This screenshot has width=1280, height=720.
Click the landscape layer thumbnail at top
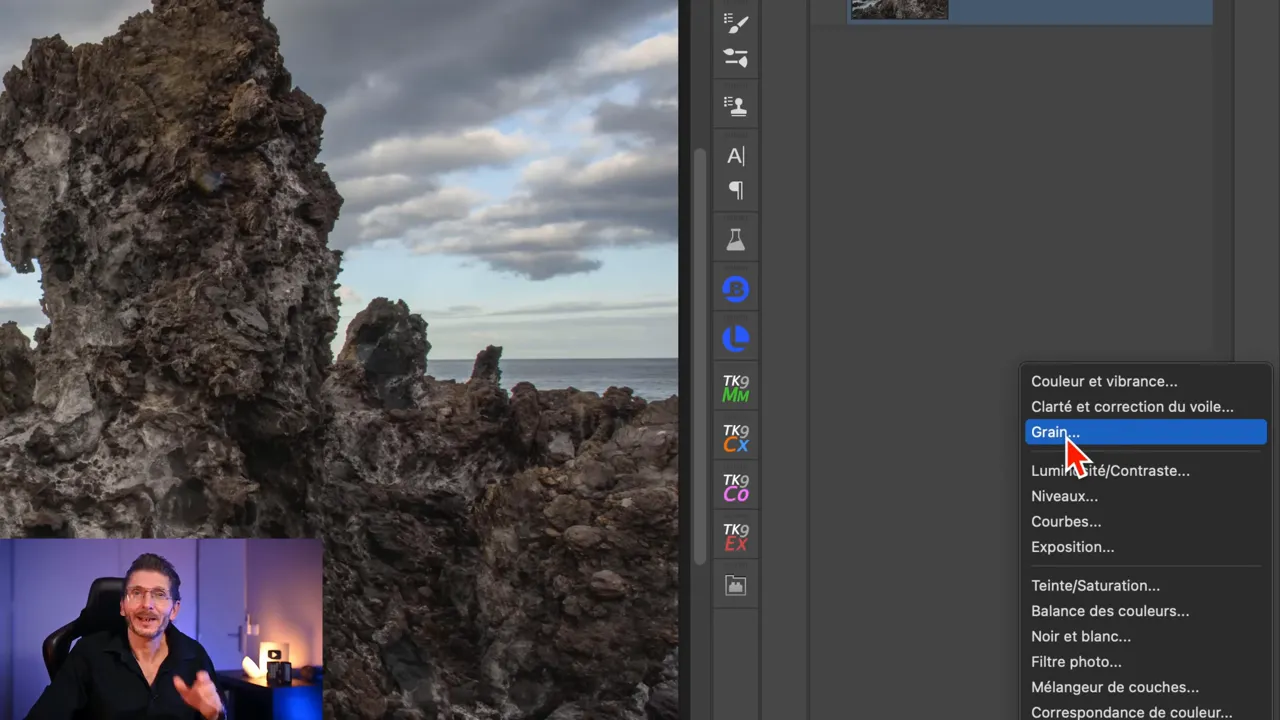(898, 10)
